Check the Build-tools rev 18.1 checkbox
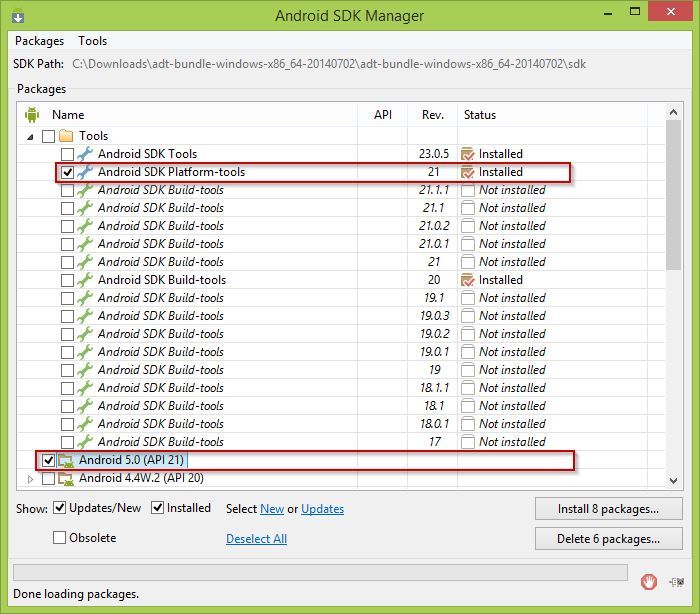The image size is (700, 614). (67, 406)
